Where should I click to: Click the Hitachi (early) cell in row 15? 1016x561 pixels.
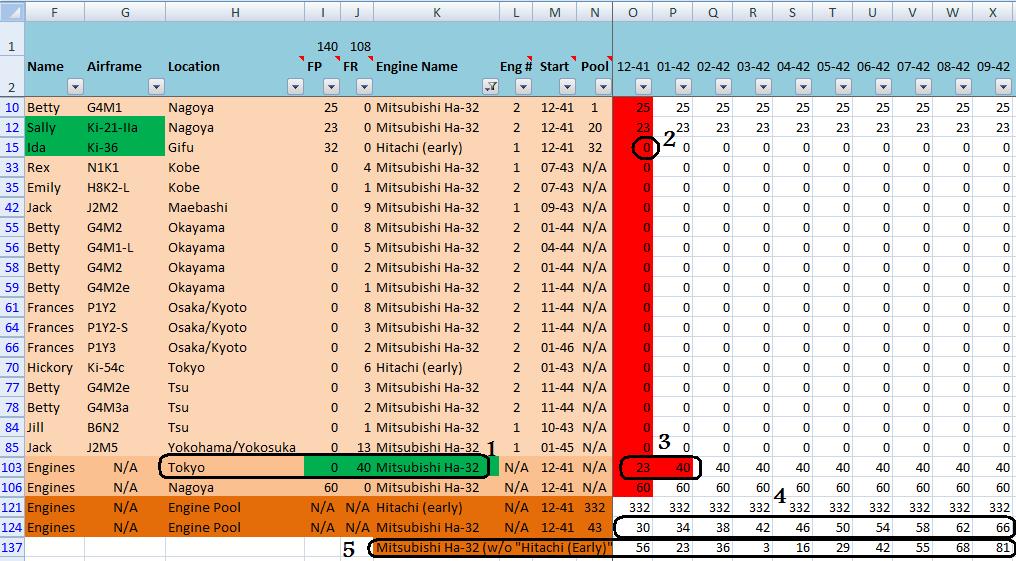pyautogui.click(x=437, y=147)
